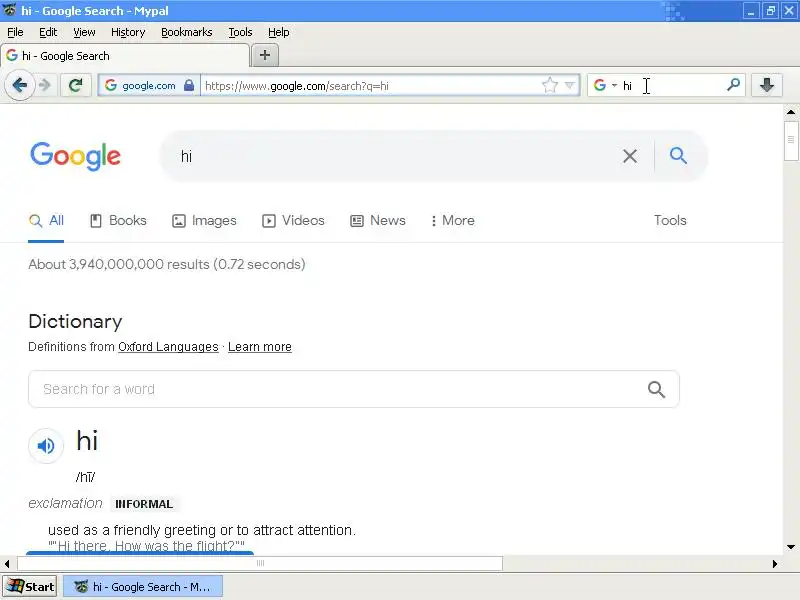The height and width of the screenshot is (600, 800).
Task: Click the horizontal scrollbar left arrow
Action: [x=7, y=563]
